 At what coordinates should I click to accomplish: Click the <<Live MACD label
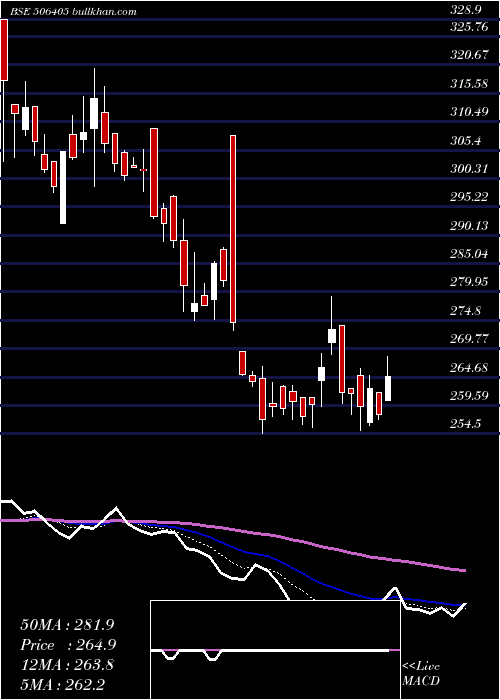[x=421, y=674]
